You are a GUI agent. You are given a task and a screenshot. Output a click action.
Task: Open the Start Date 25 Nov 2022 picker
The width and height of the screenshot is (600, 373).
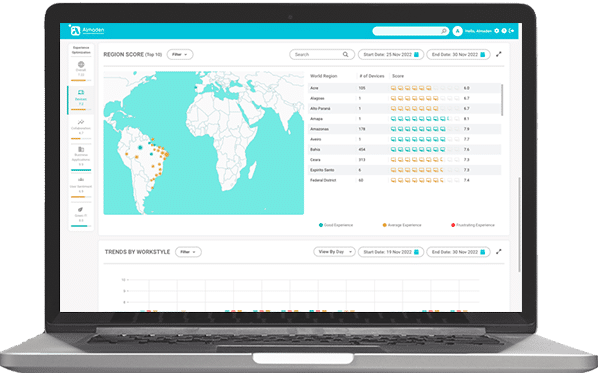pyautogui.click(x=391, y=54)
